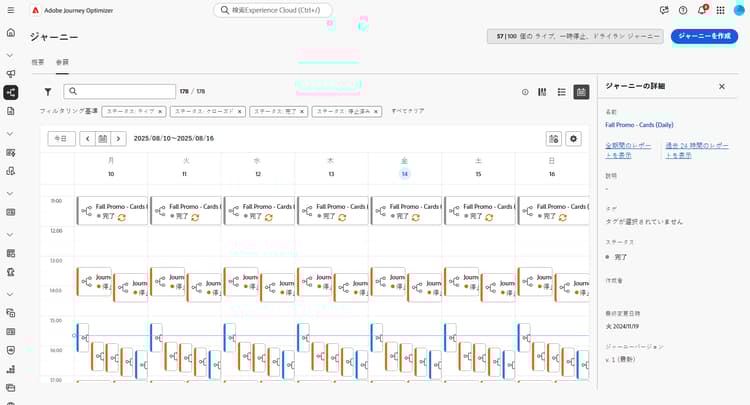Viewport: 750px width, 405px height.
Task: Remove the ステータス: 完了 filter chip
Action: coord(302,111)
